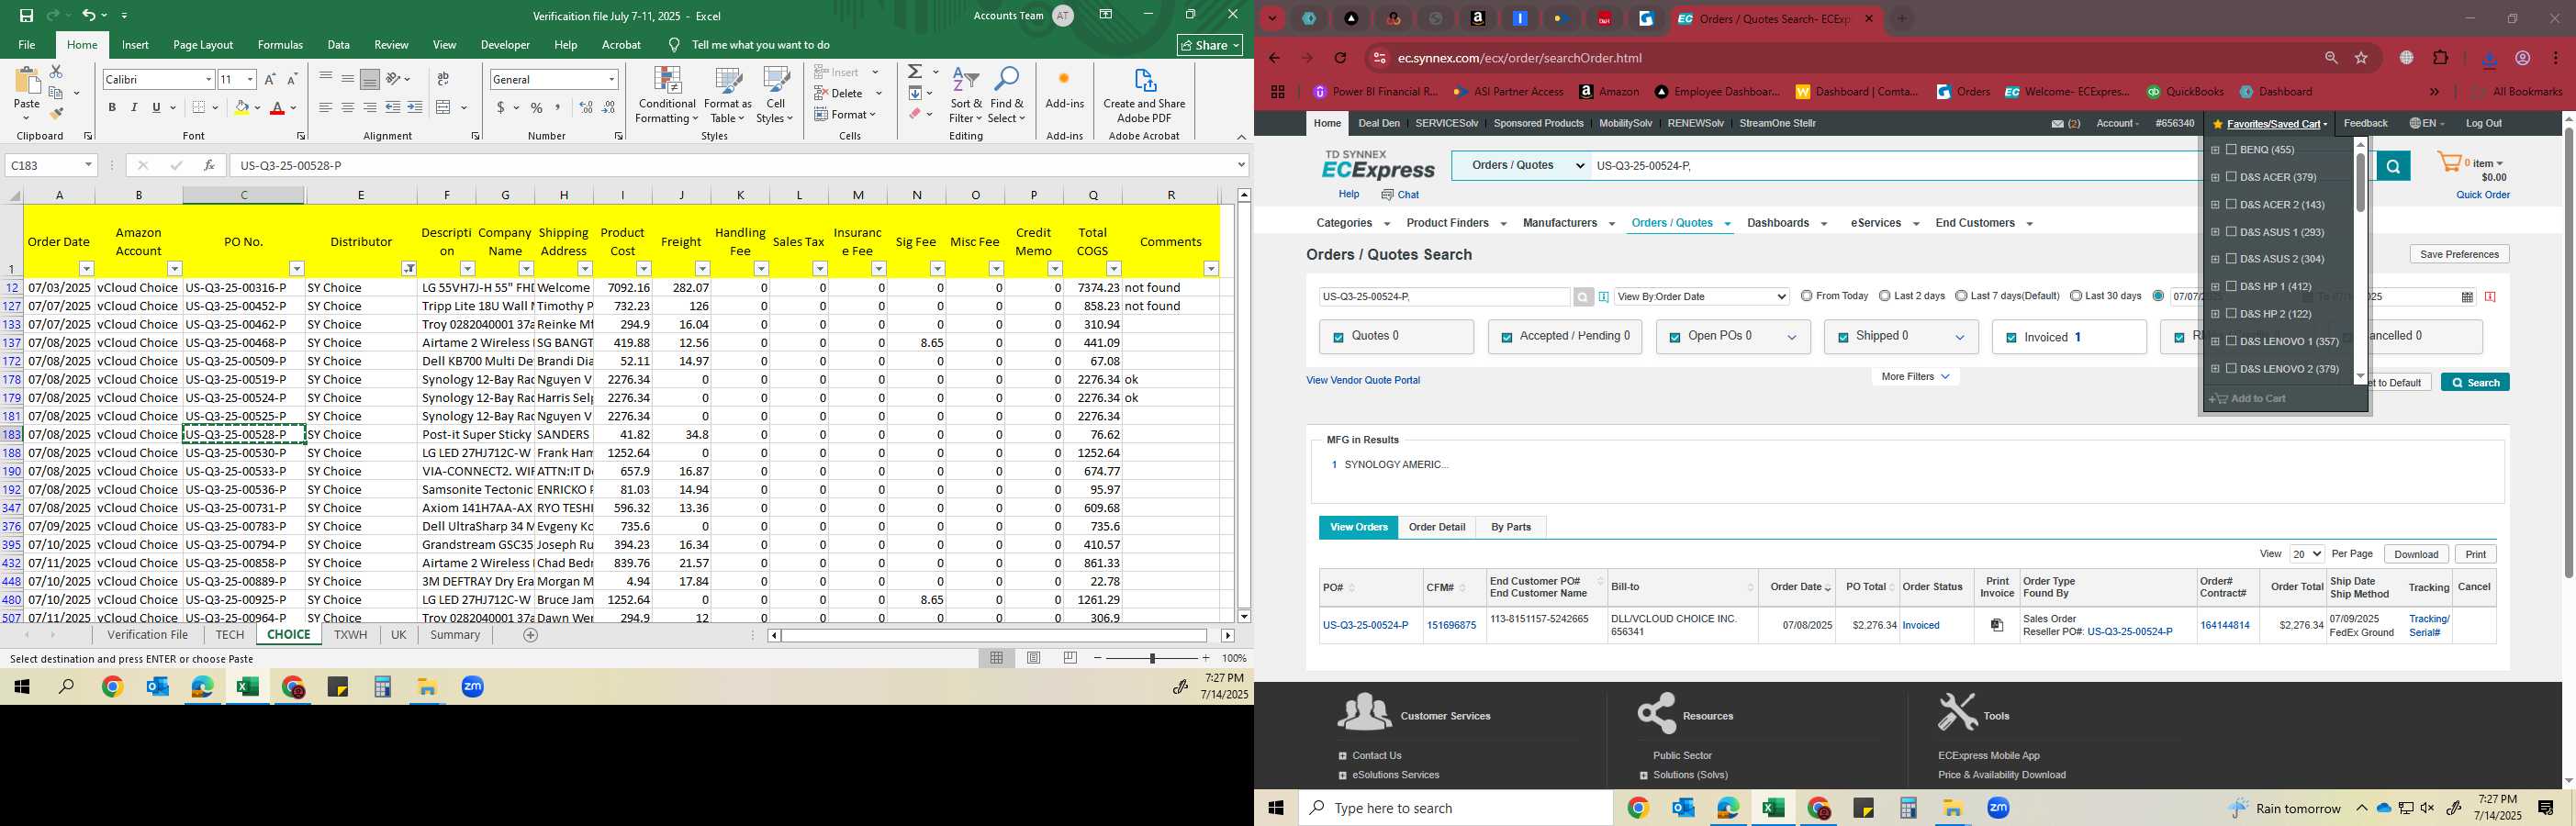Switch to the TECH sheet tab

pos(229,635)
